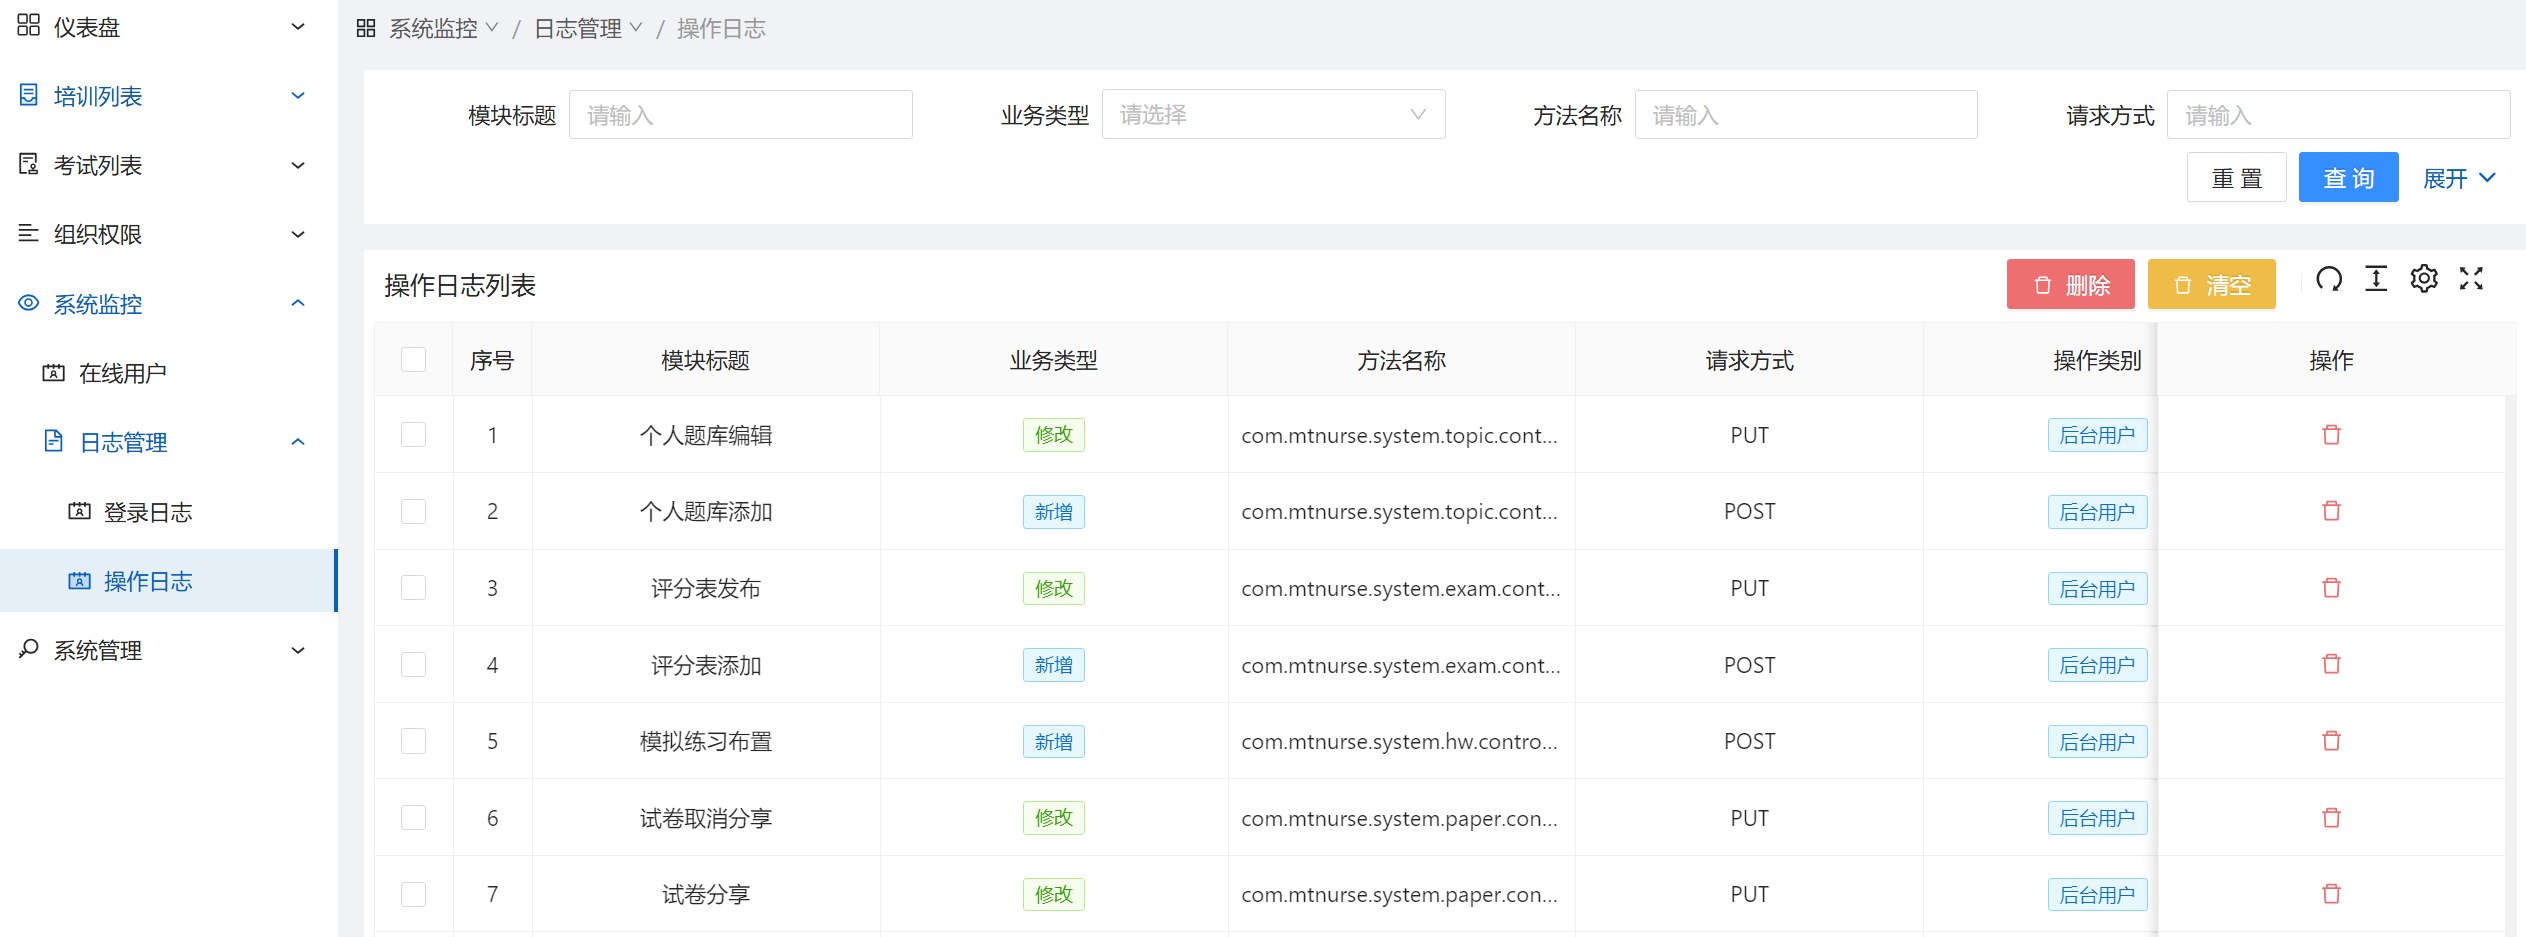
Task: Delete row 1 using its trash icon
Action: coord(2331,435)
